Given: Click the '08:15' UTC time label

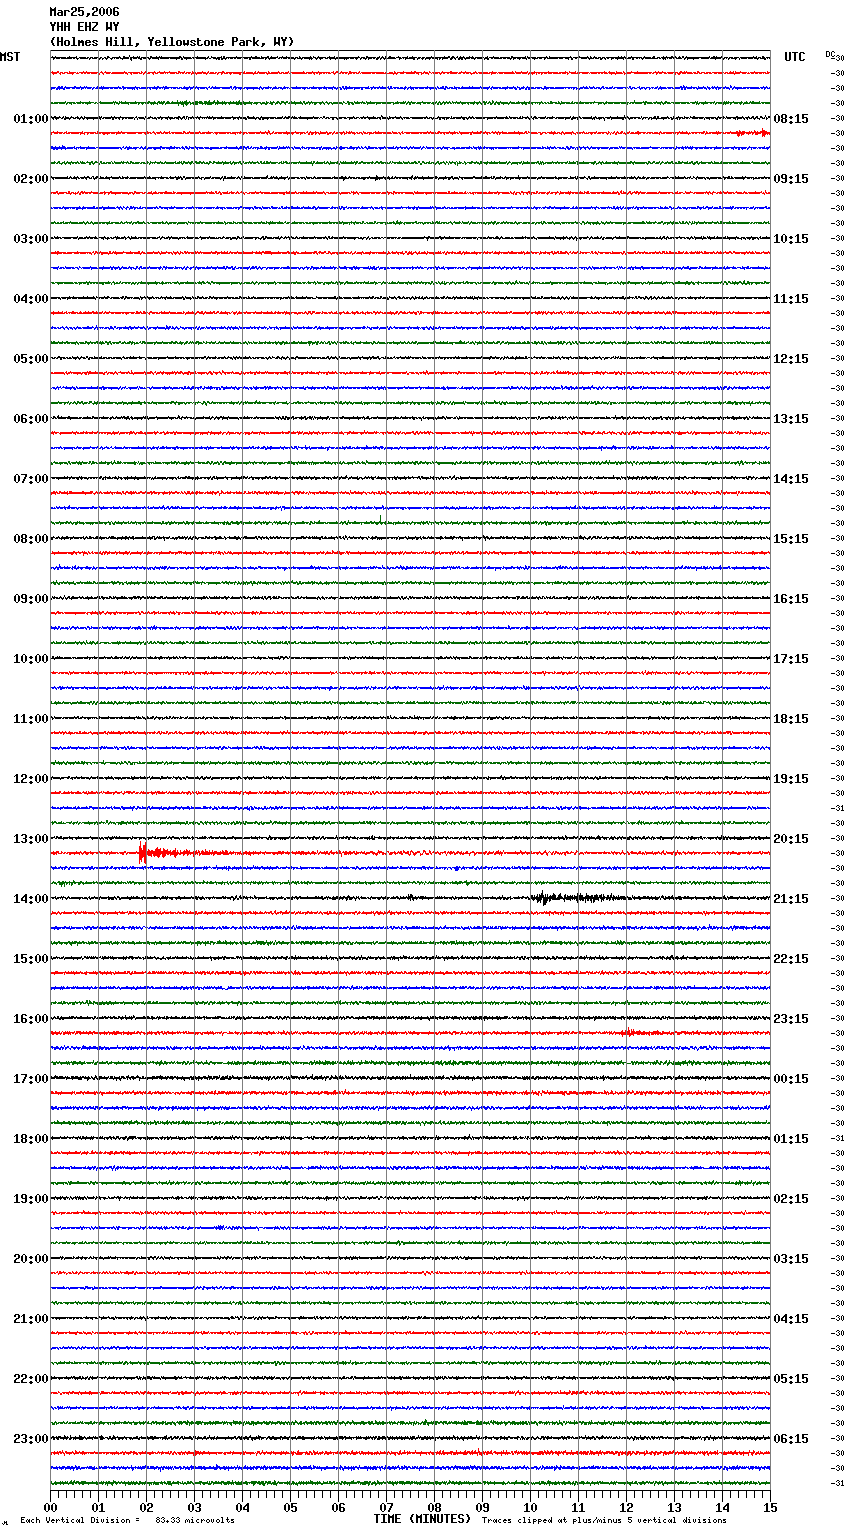Looking at the screenshot, I should click(791, 119).
